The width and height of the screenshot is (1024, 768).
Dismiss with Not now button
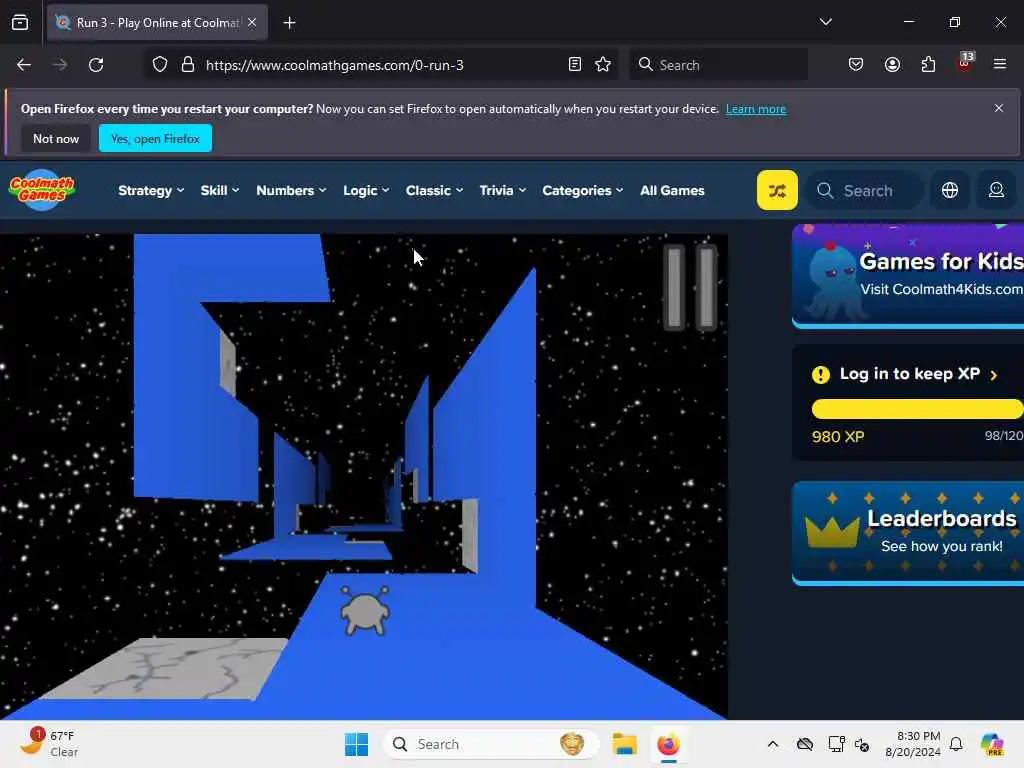coord(56,138)
